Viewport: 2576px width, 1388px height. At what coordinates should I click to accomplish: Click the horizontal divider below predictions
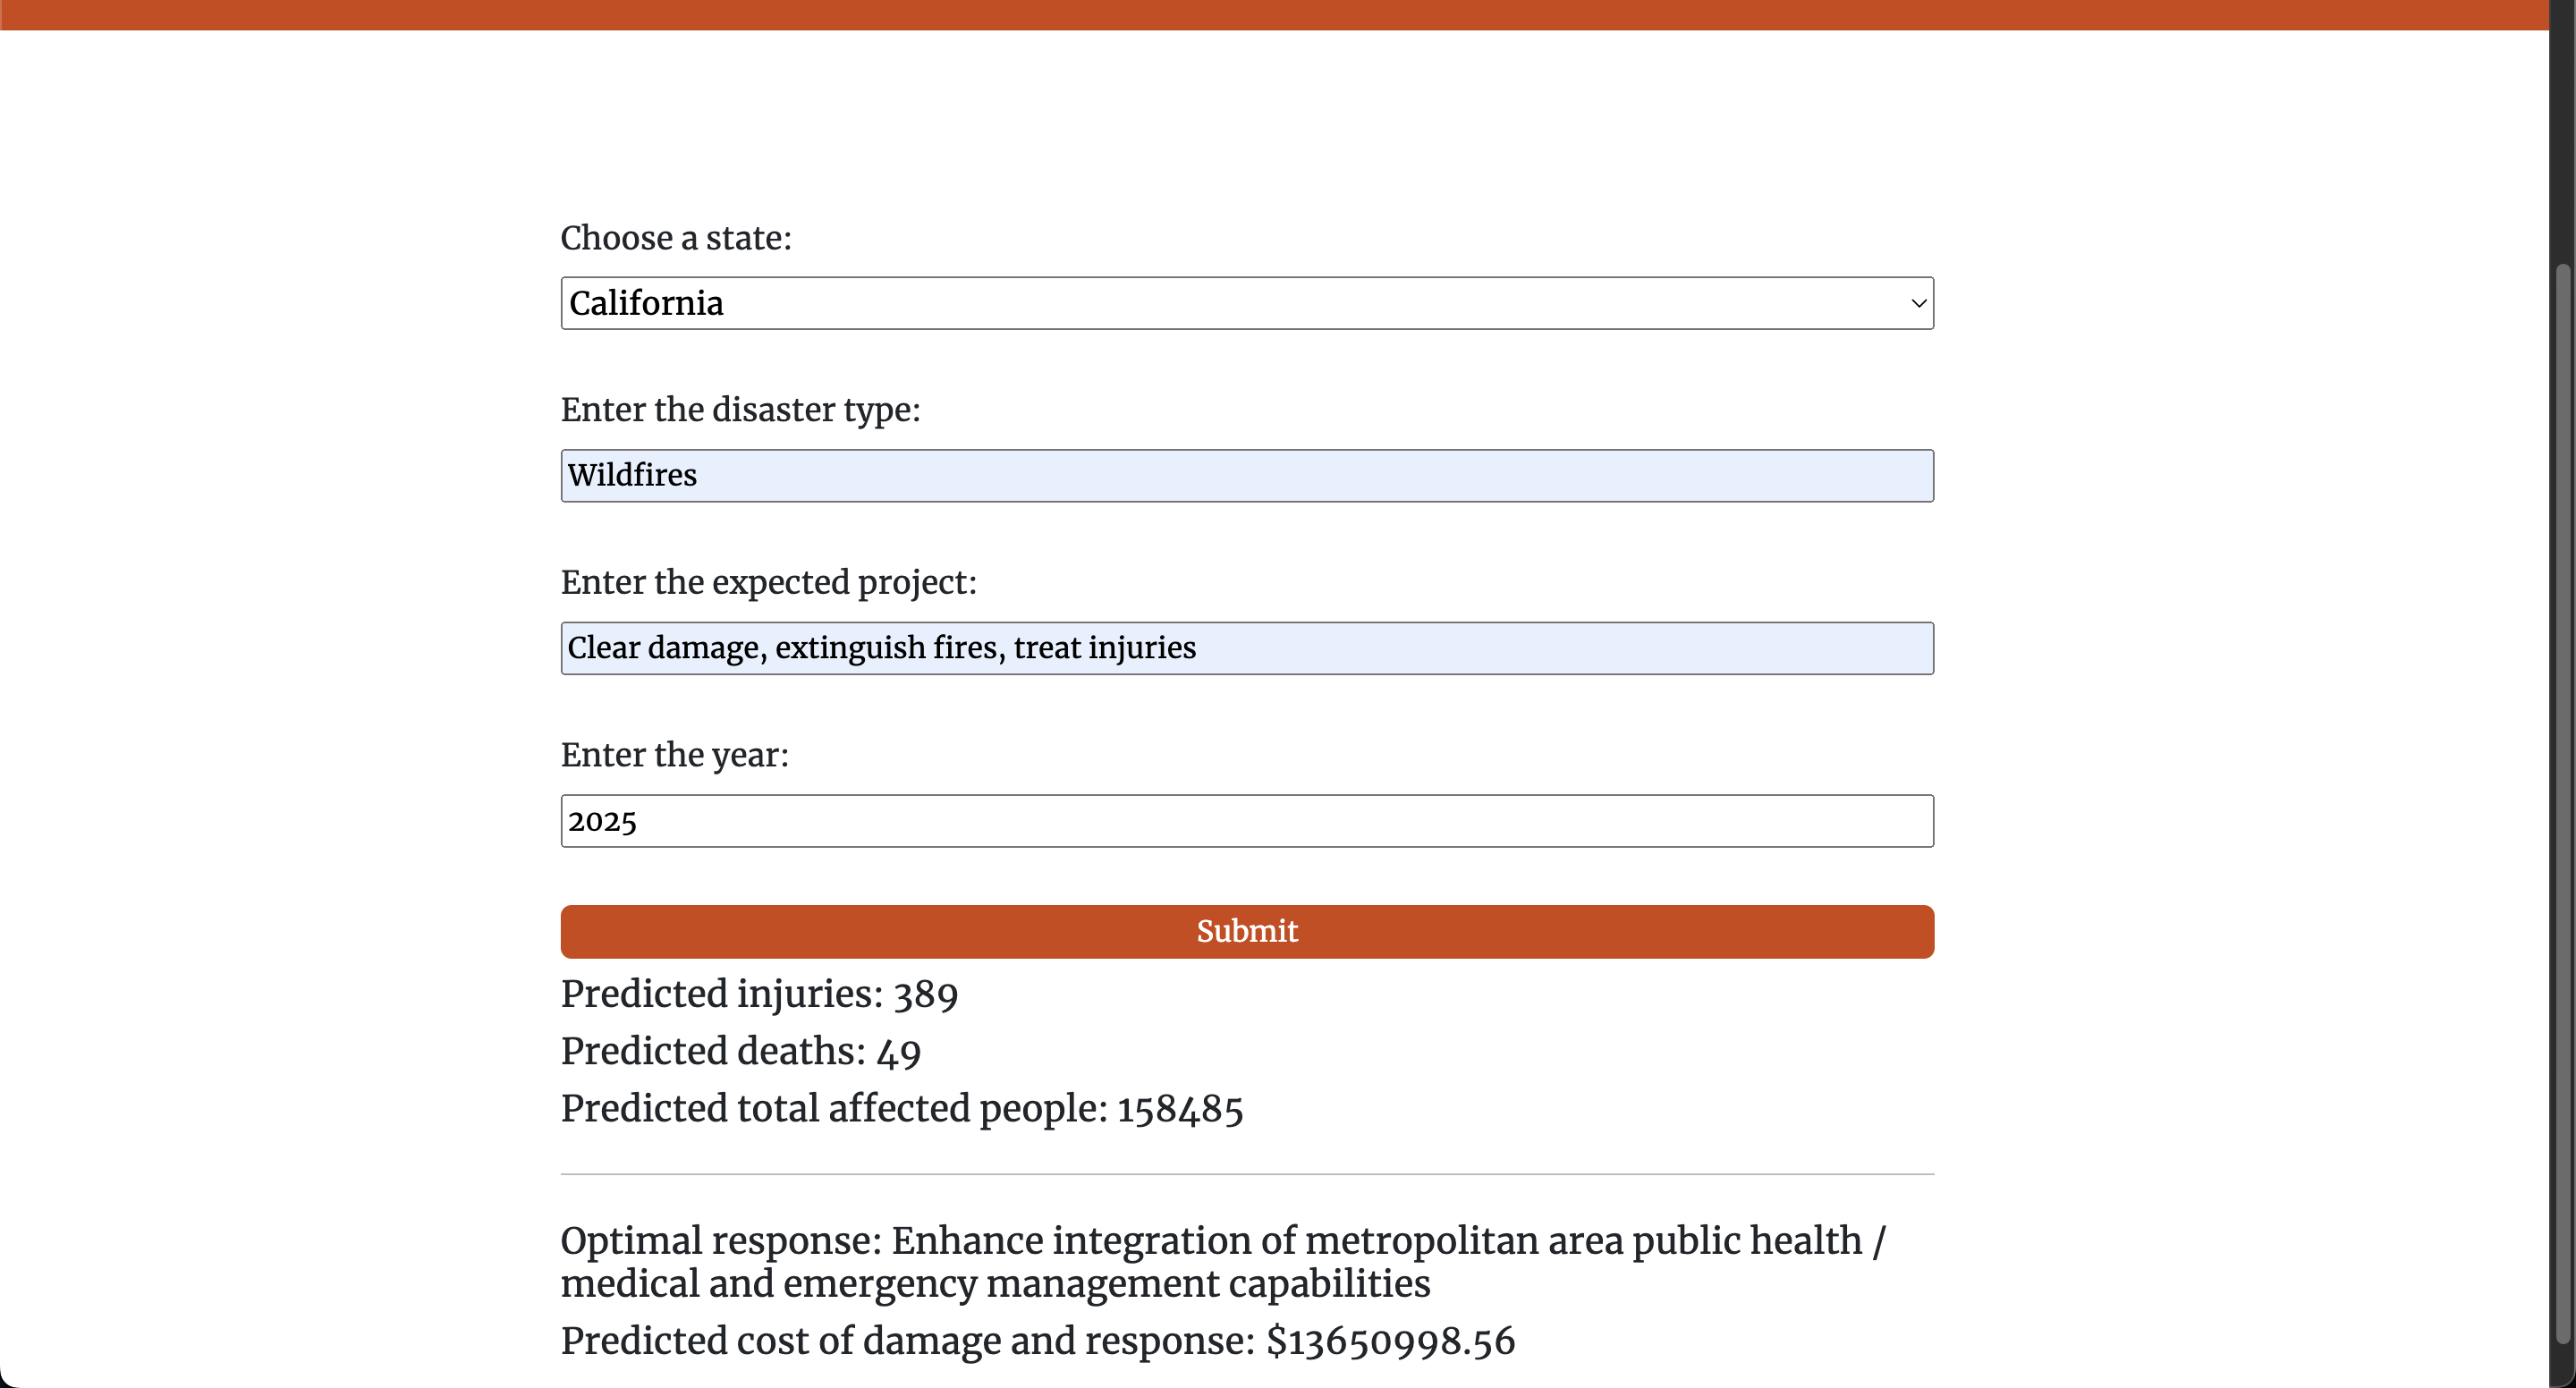pos(1246,1174)
